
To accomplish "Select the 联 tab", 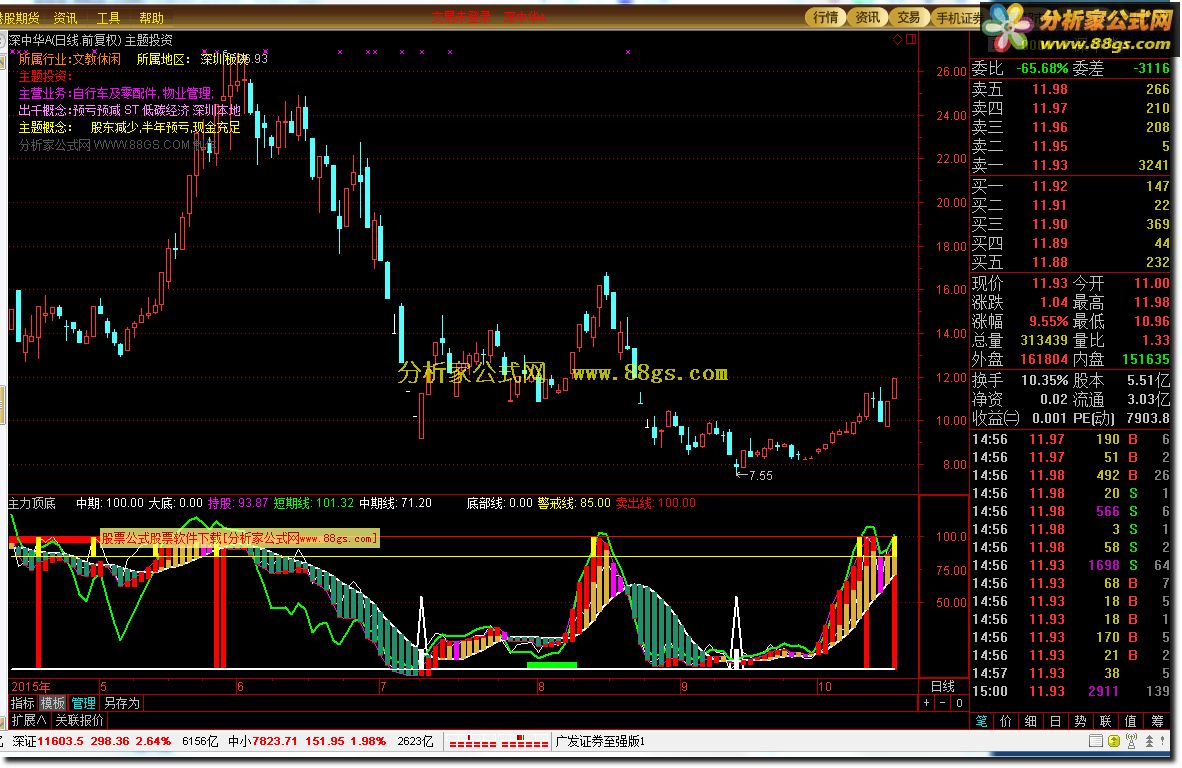I will (x=1105, y=721).
